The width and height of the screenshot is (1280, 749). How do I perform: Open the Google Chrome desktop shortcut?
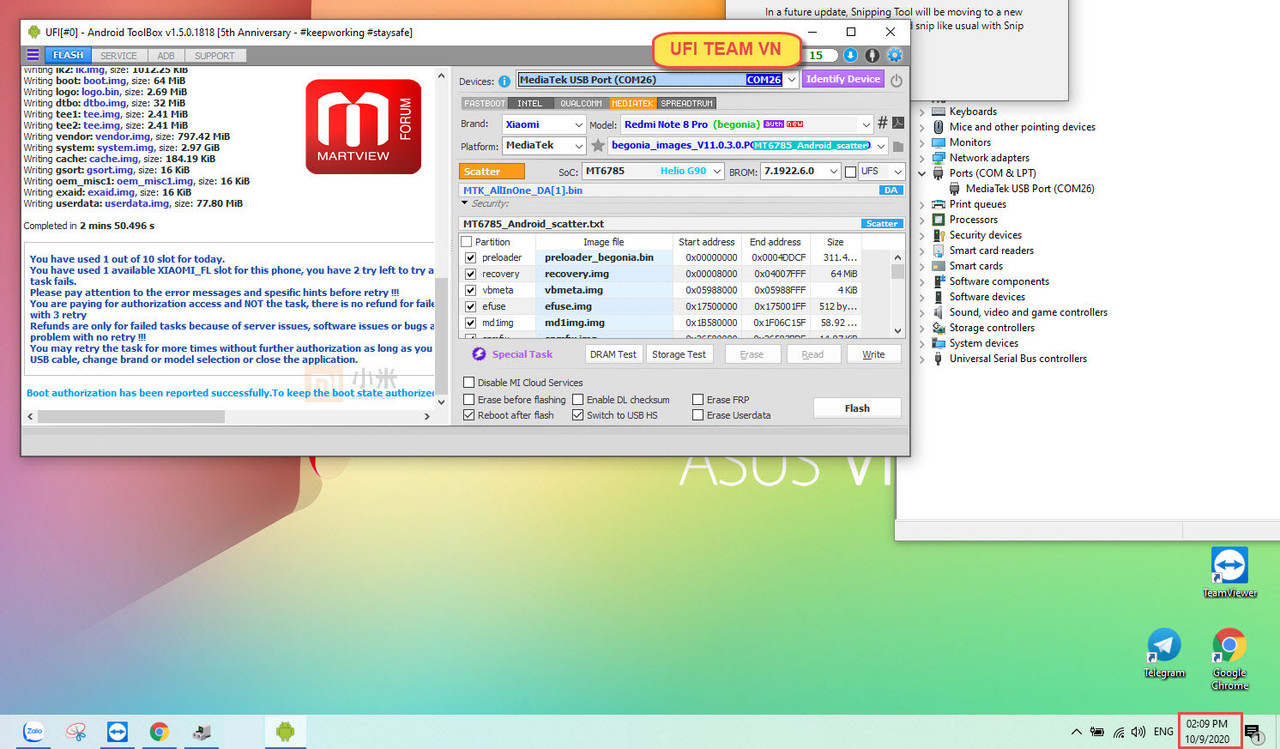click(x=1229, y=659)
